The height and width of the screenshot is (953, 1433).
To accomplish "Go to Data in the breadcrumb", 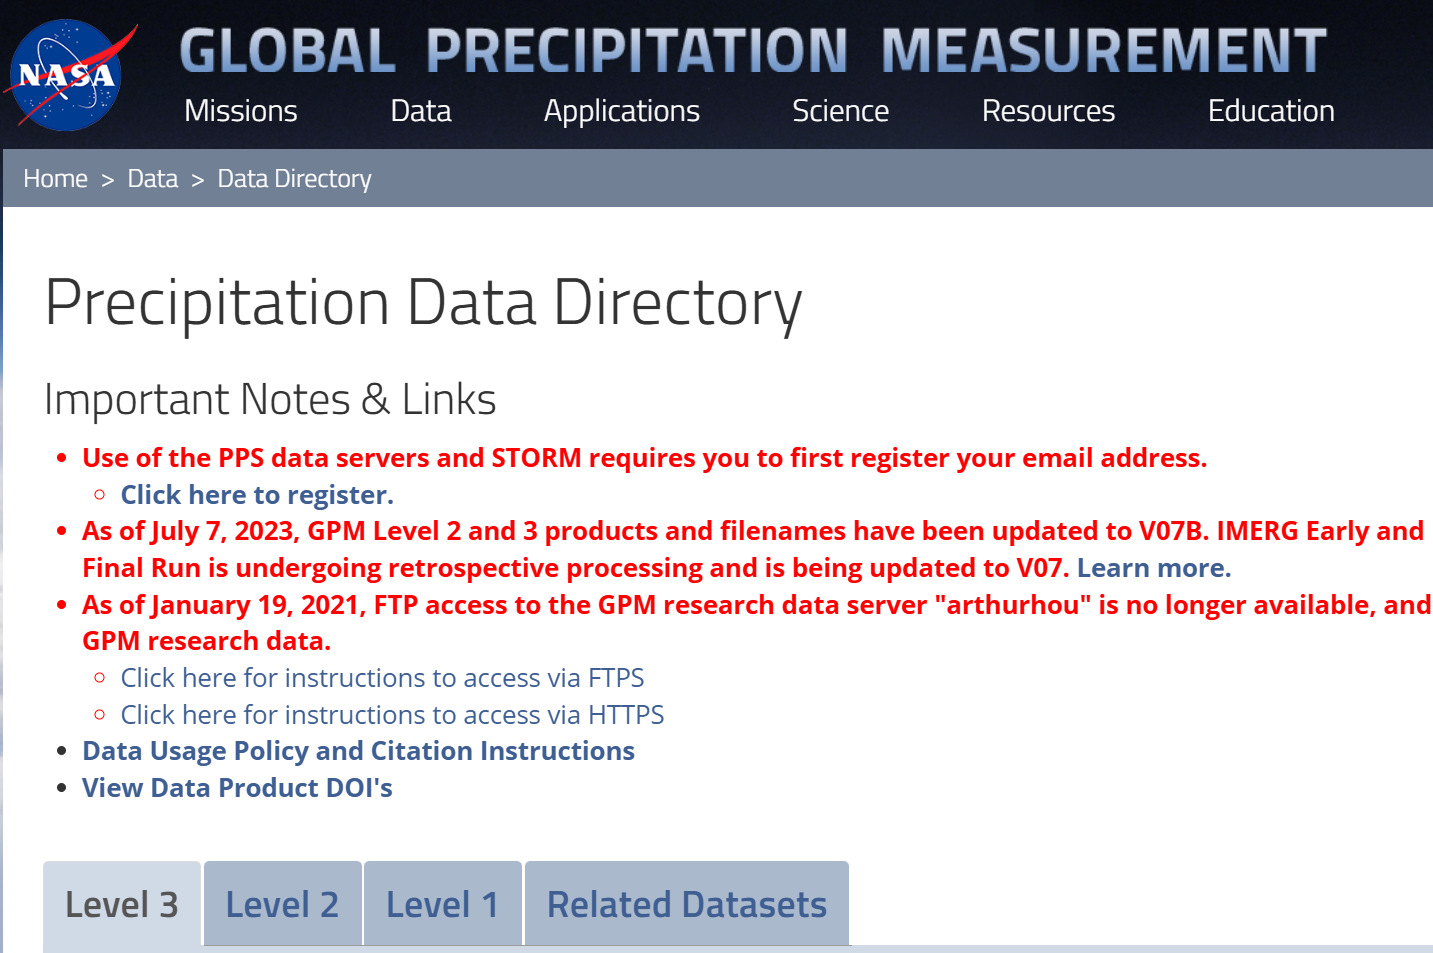I will pyautogui.click(x=153, y=179).
